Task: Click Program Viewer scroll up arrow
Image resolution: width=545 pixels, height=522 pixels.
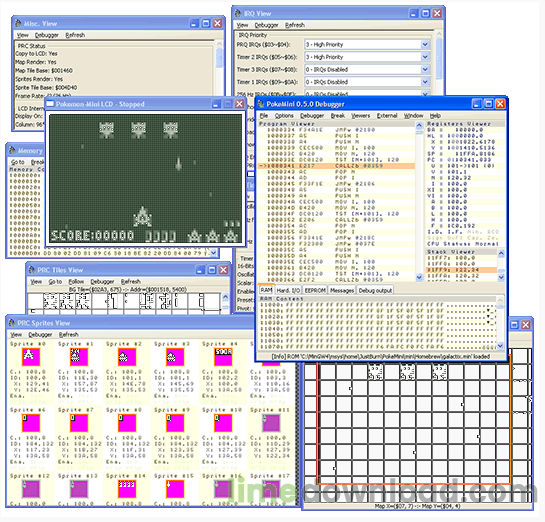Action: click(419, 125)
